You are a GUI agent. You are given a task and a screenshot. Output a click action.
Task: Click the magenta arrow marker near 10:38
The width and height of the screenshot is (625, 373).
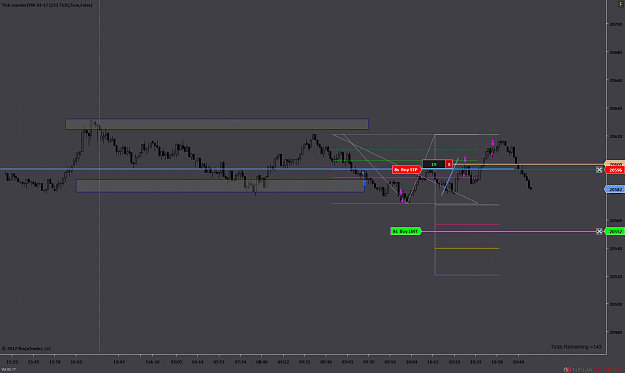coord(493,143)
